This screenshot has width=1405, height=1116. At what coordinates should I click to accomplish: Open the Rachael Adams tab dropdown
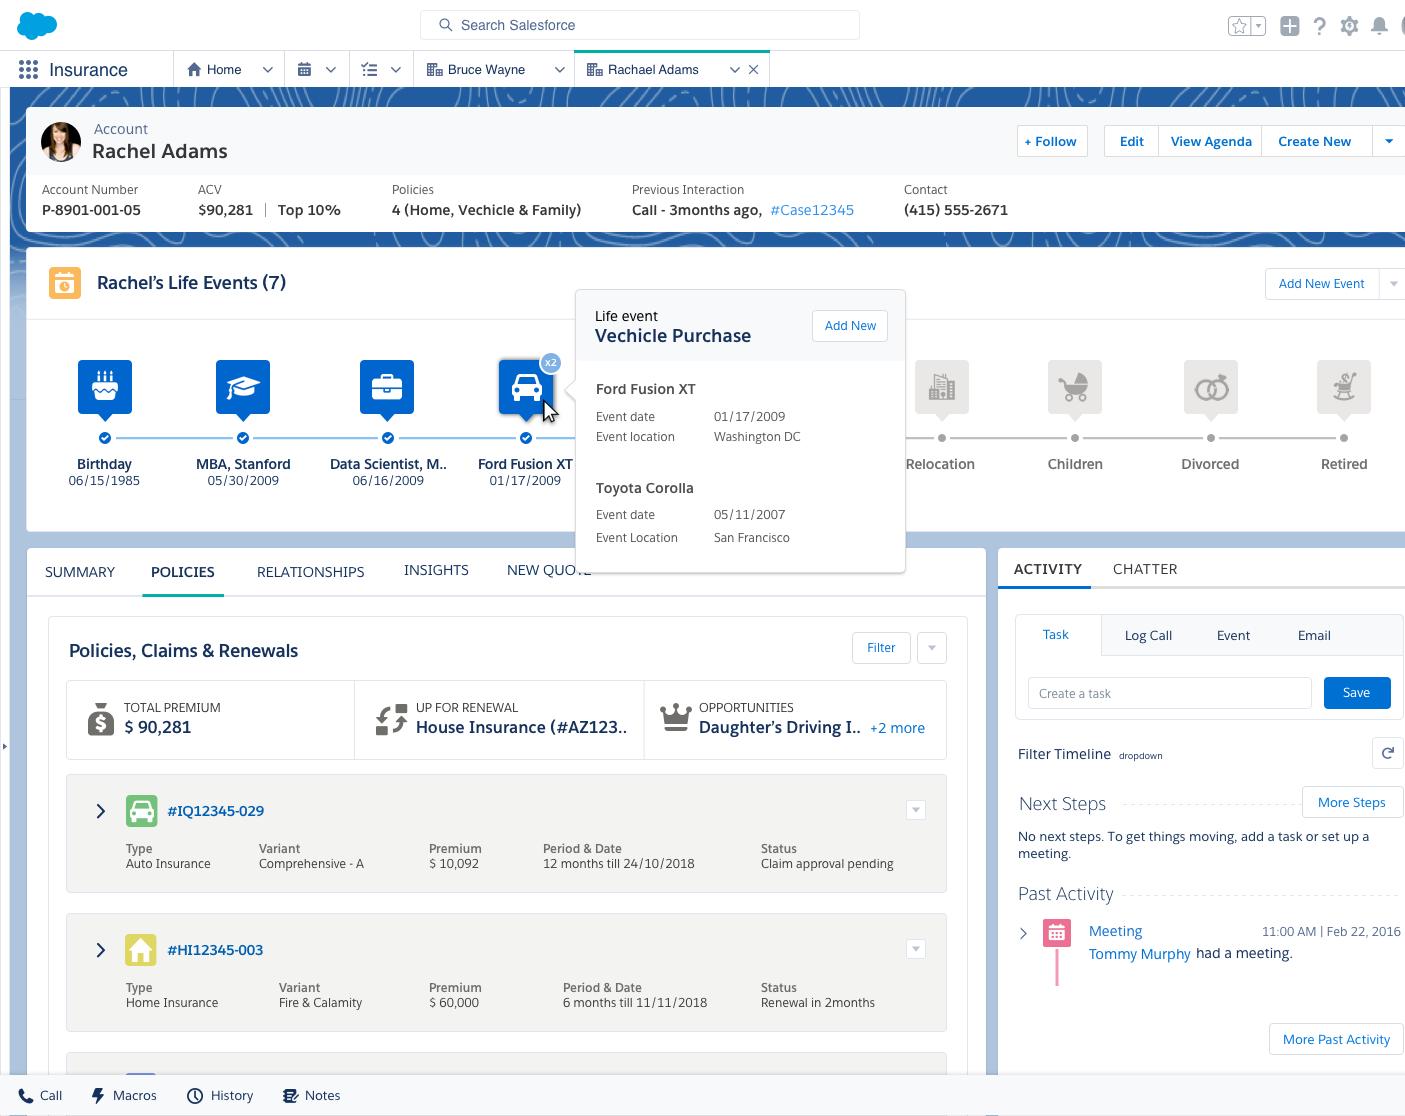click(735, 69)
